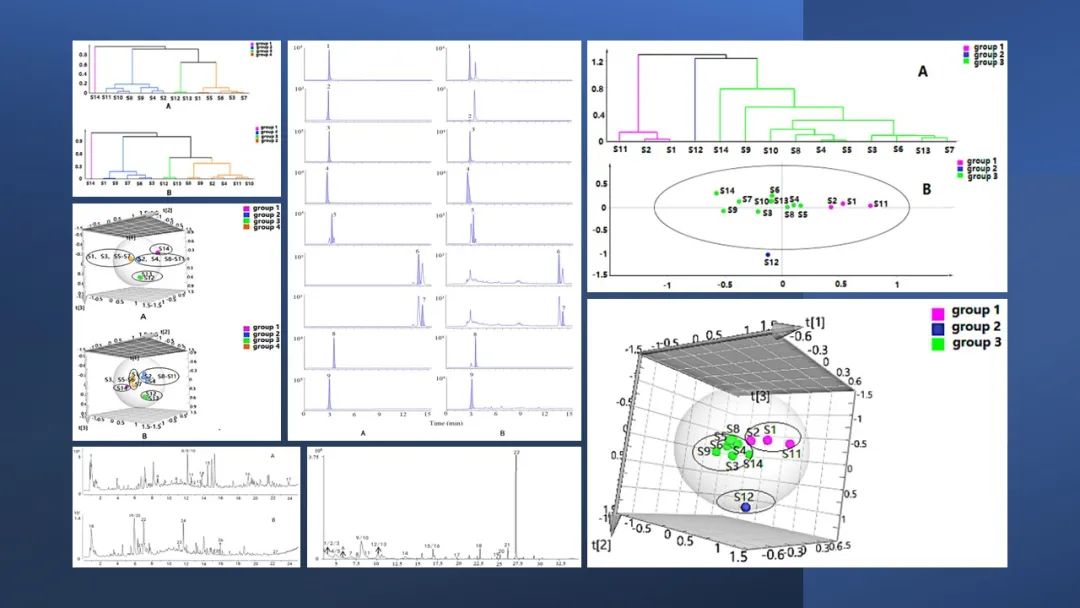Select the magenta S11 sphere in large 3D plot

tap(790, 443)
